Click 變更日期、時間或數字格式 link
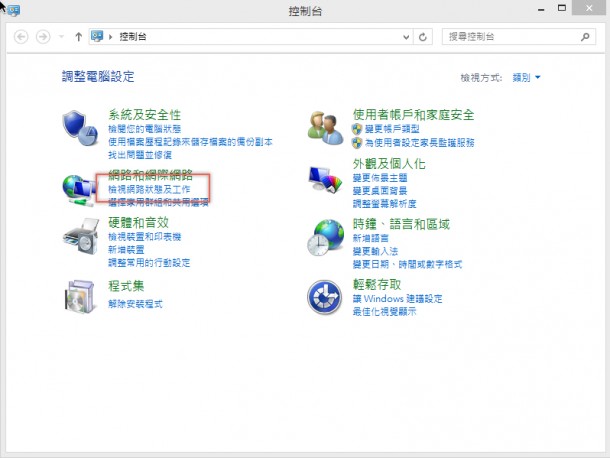This screenshot has height=458, width=610. click(407, 265)
